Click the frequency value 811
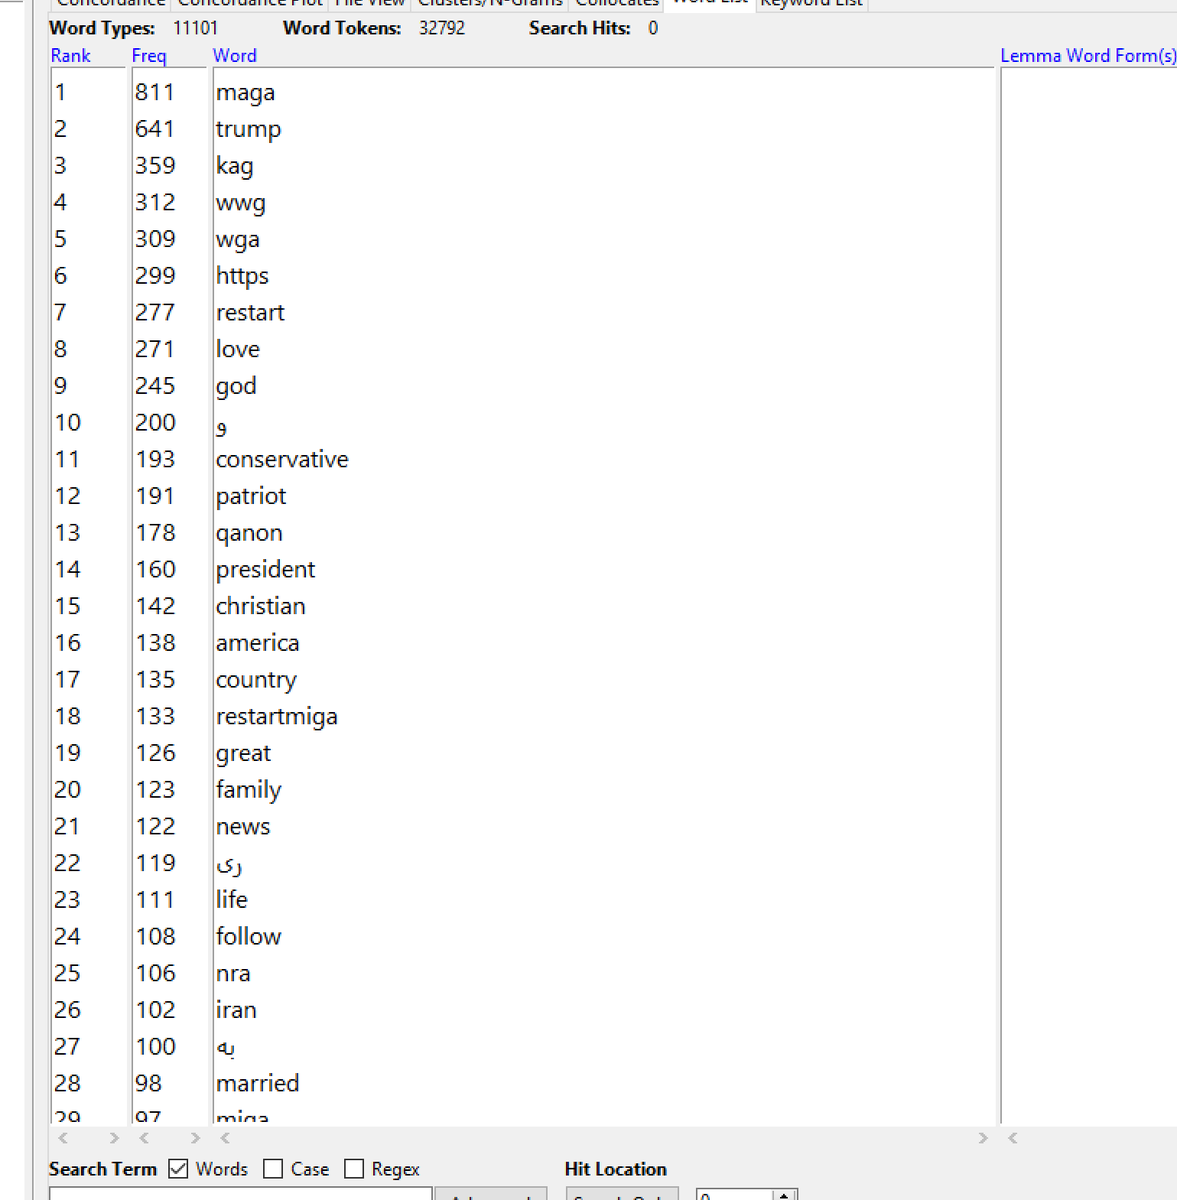 click(x=155, y=93)
